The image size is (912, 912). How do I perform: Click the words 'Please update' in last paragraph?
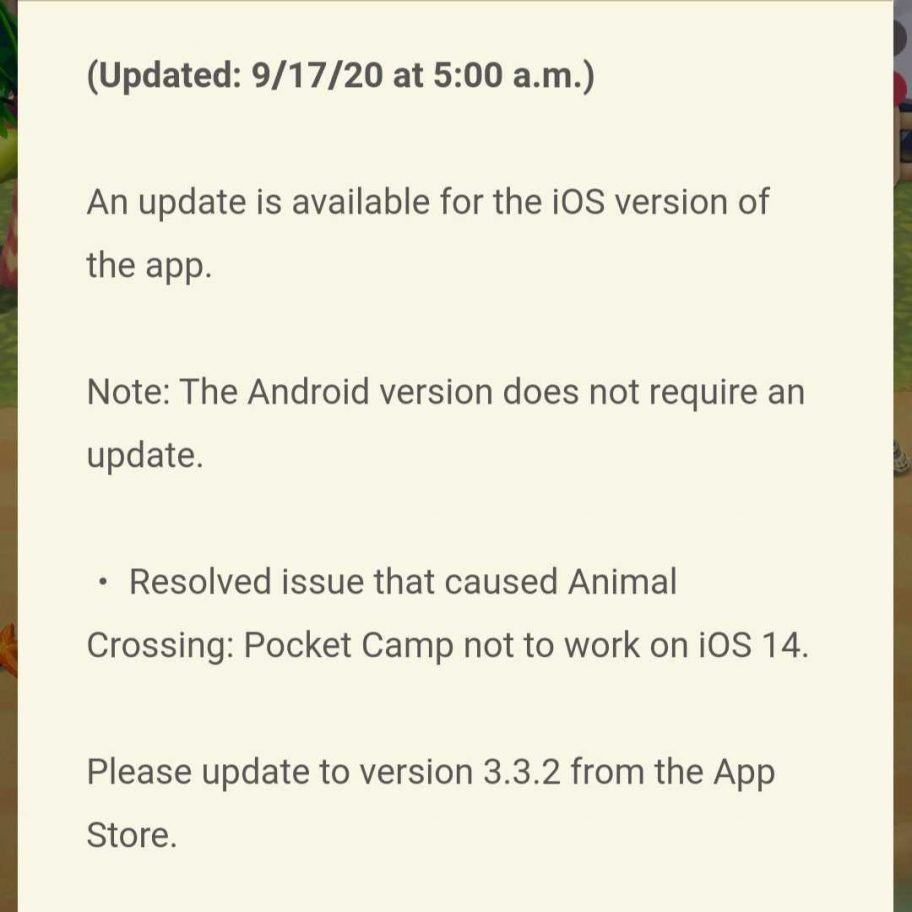(x=198, y=773)
